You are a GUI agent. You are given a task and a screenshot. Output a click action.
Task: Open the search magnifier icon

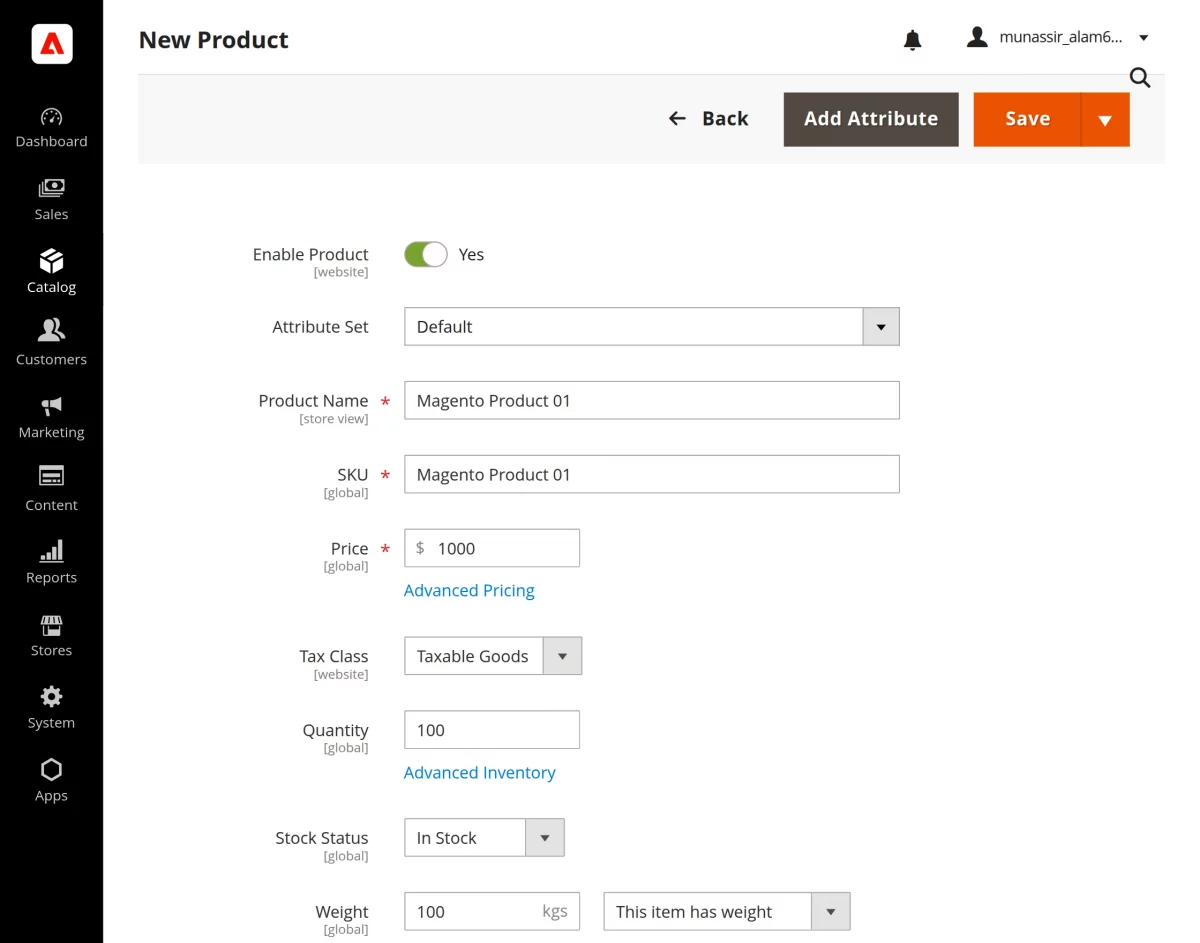1139,77
